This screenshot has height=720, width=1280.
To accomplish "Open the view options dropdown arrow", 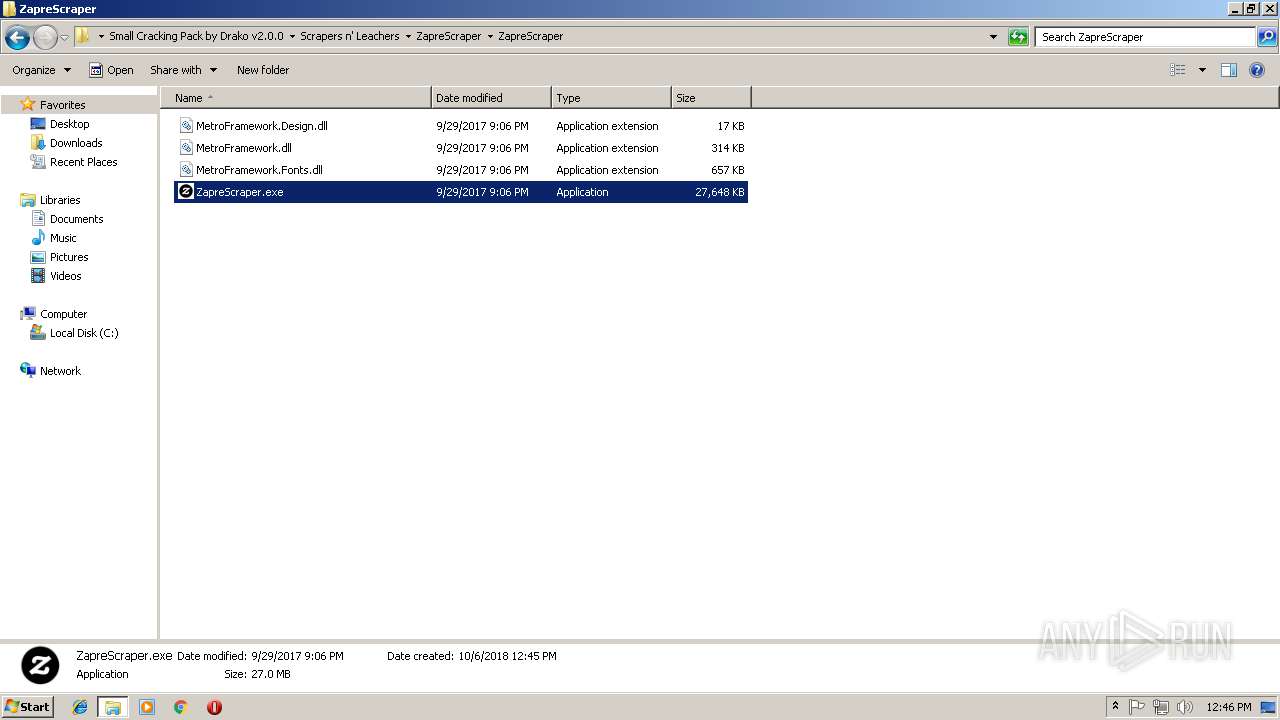I will pyautogui.click(x=1202, y=70).
